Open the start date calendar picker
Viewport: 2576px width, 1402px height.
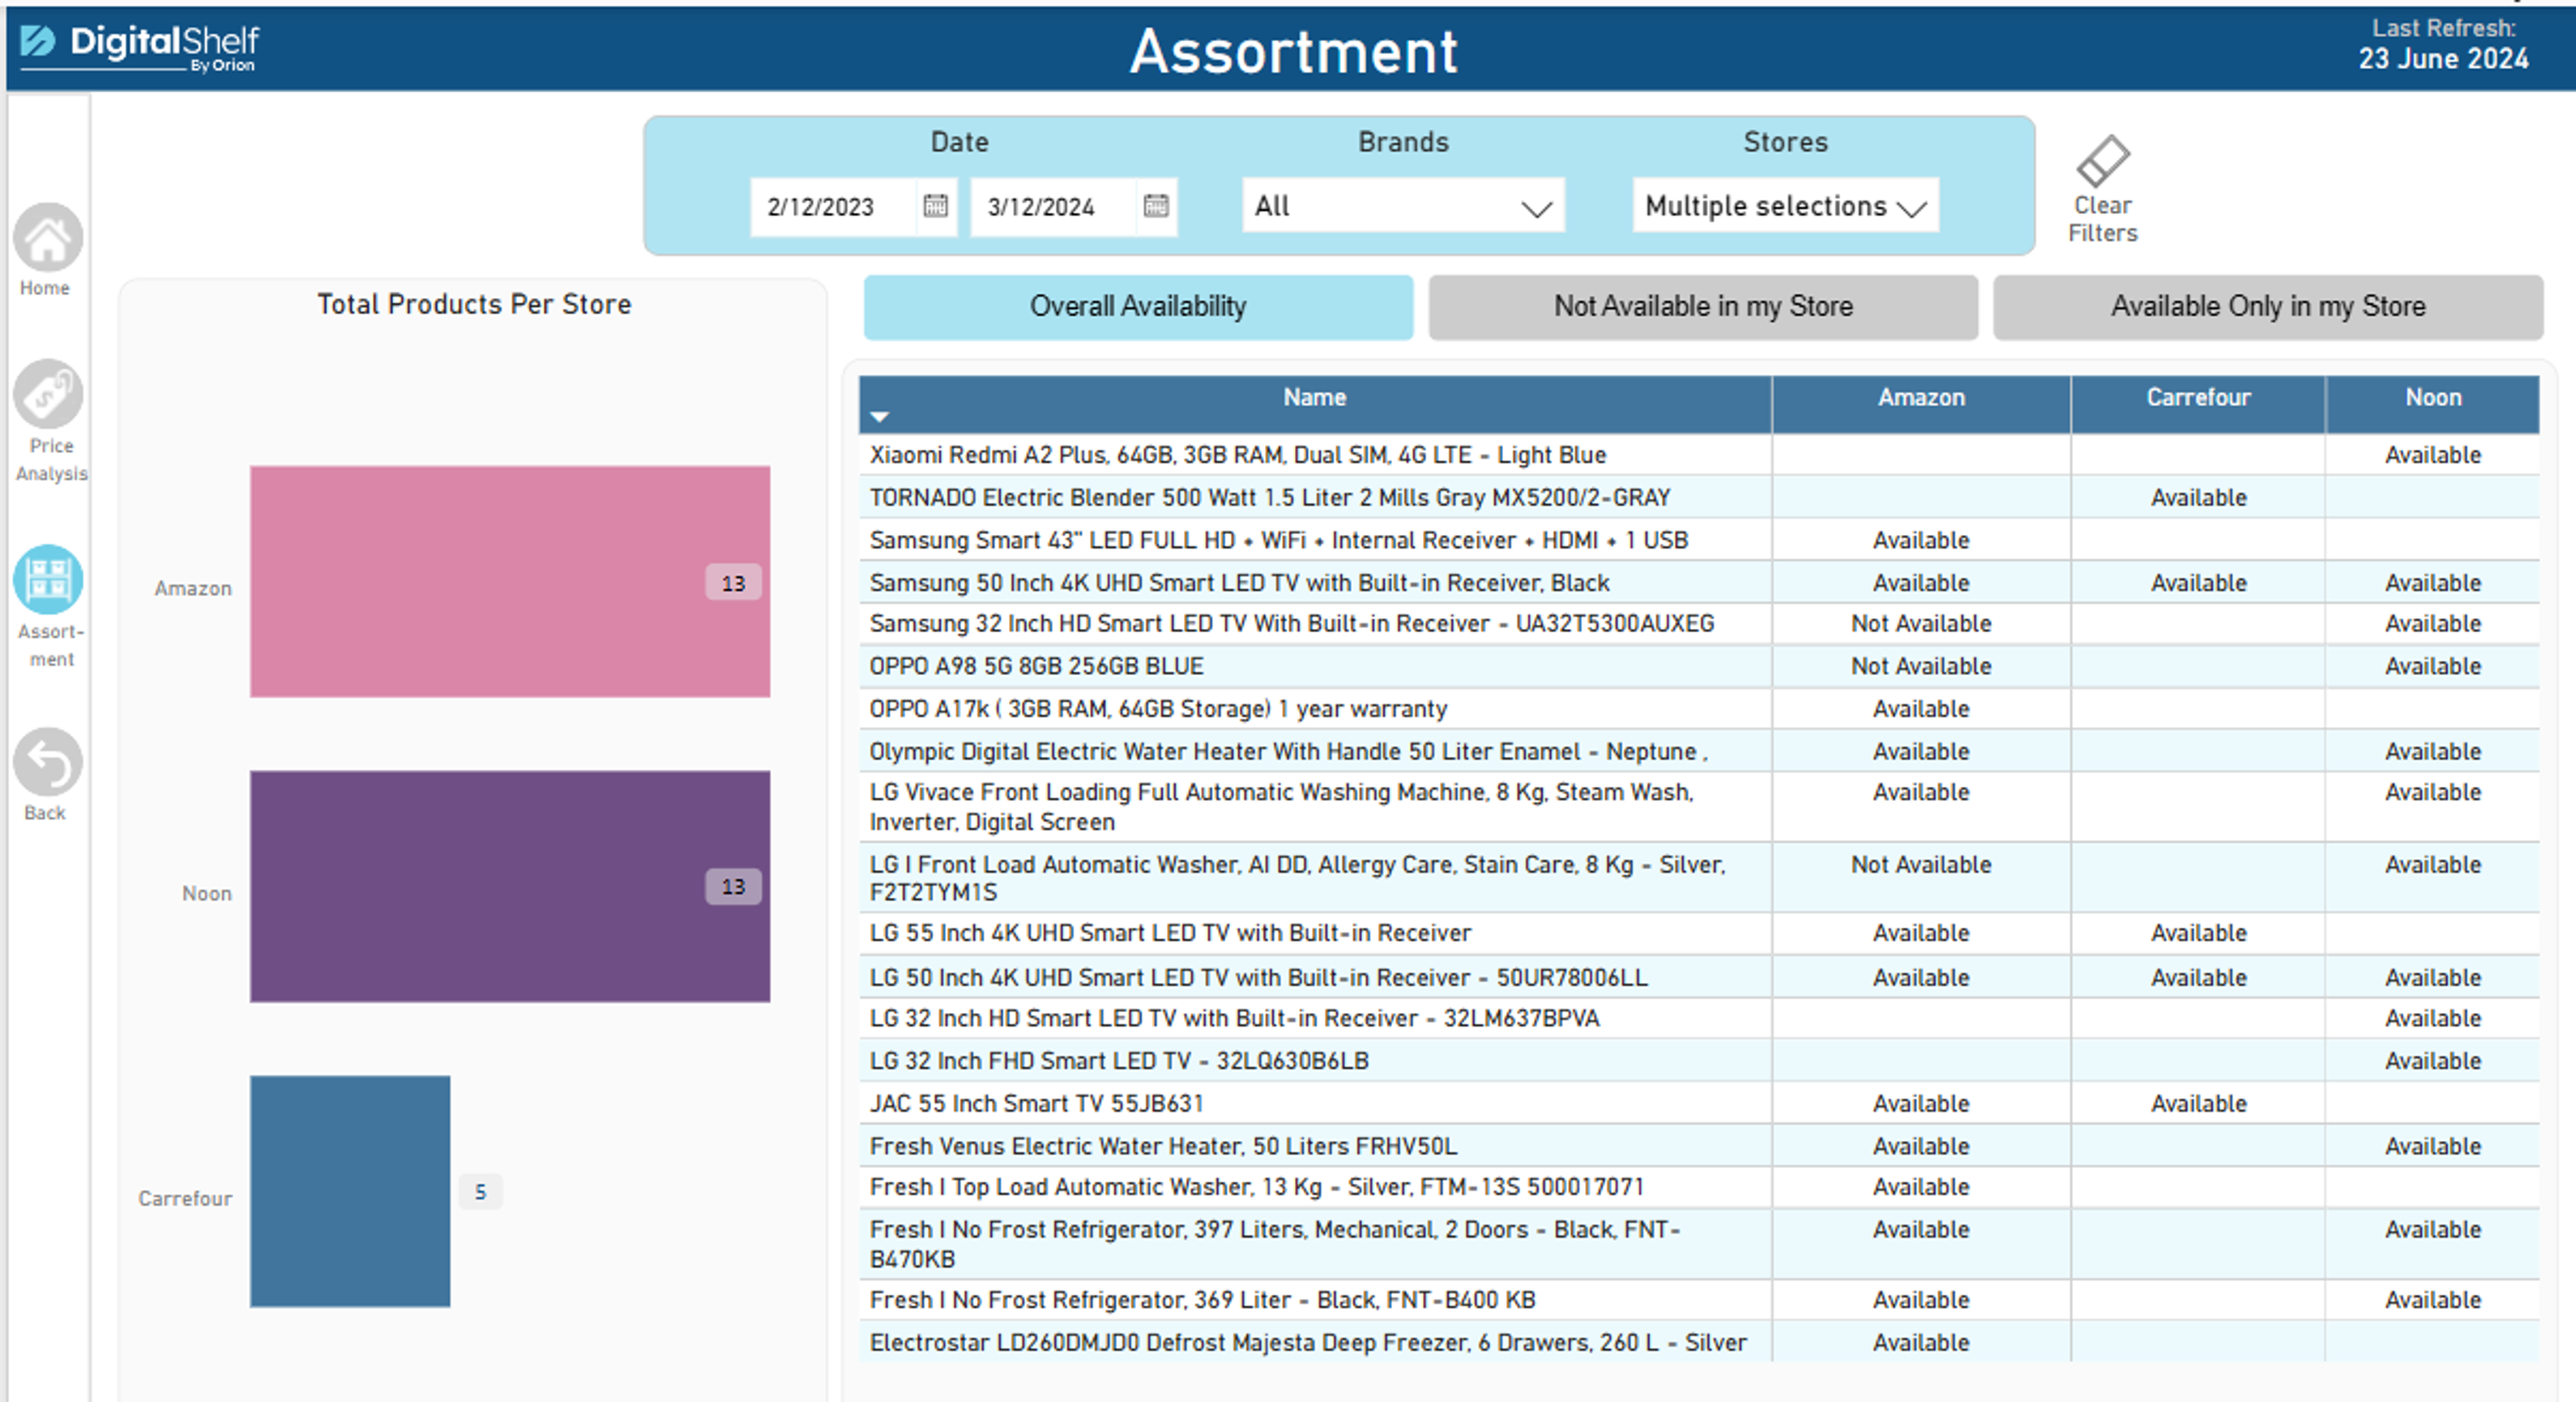pyautogui.click(x=935, y=206)
